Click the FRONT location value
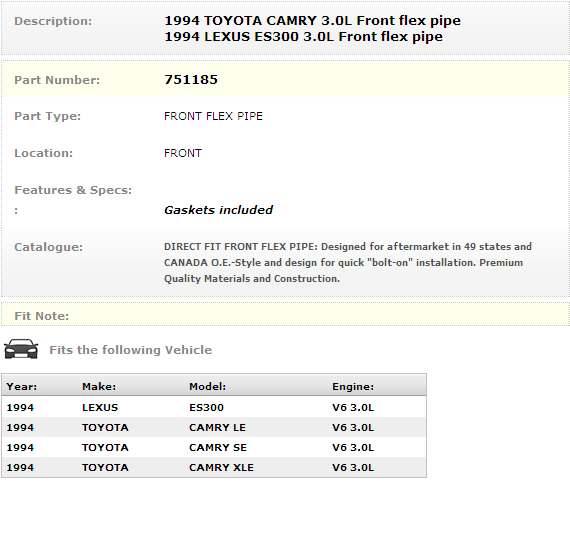Screen dimensions: 570x541 click(183, 153)
